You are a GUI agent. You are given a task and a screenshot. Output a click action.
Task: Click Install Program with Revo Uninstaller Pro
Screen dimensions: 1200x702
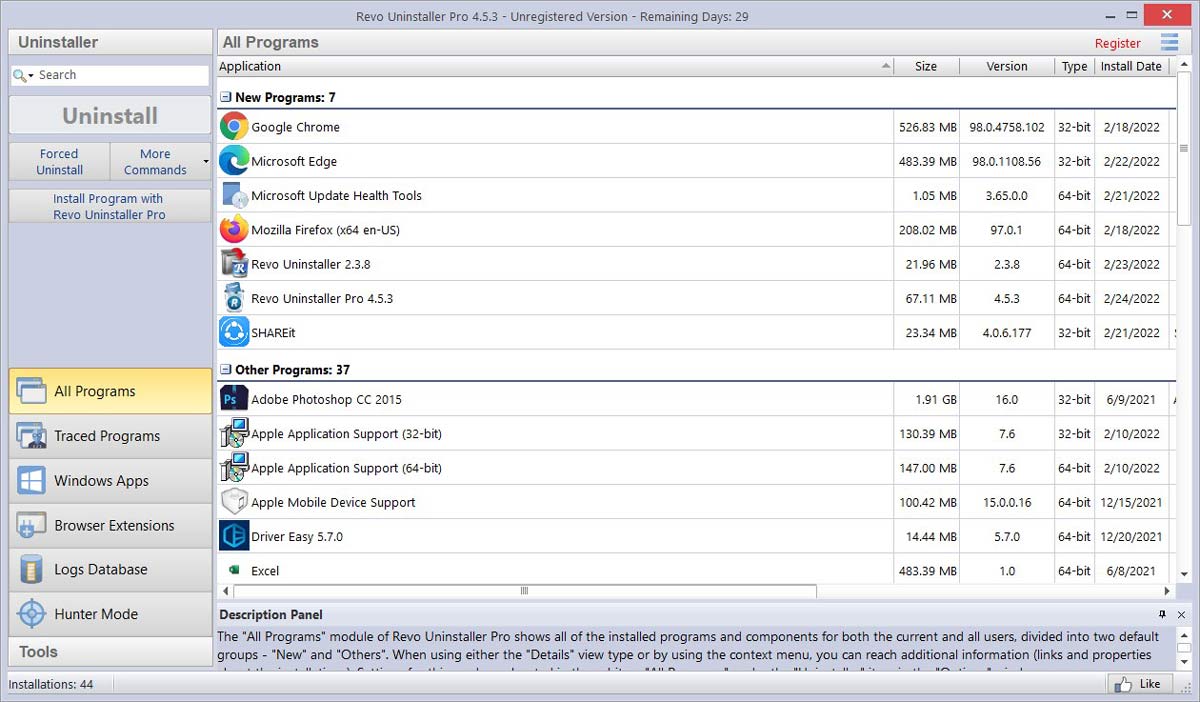[x=110, y=206]
